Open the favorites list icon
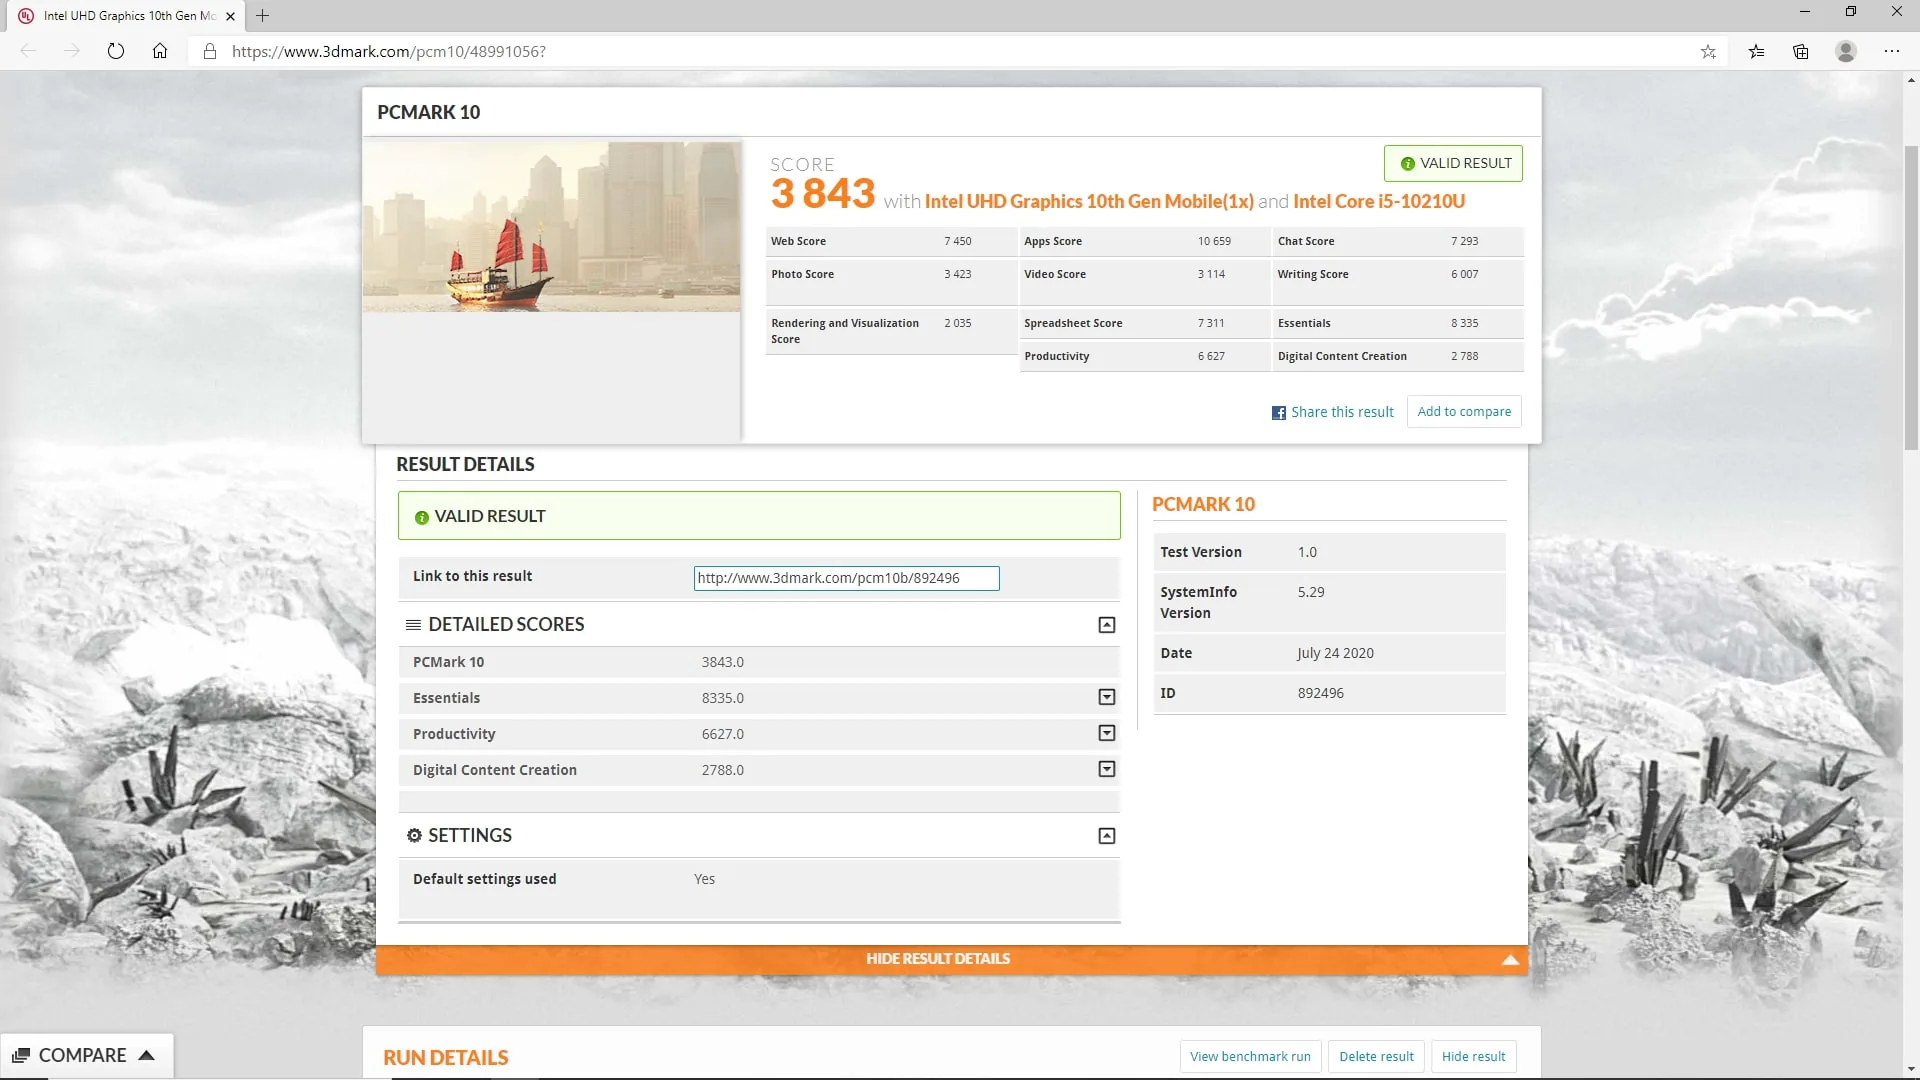Image resolution: width=1920 pixels, height=1080 pixels. [1756, 51]
